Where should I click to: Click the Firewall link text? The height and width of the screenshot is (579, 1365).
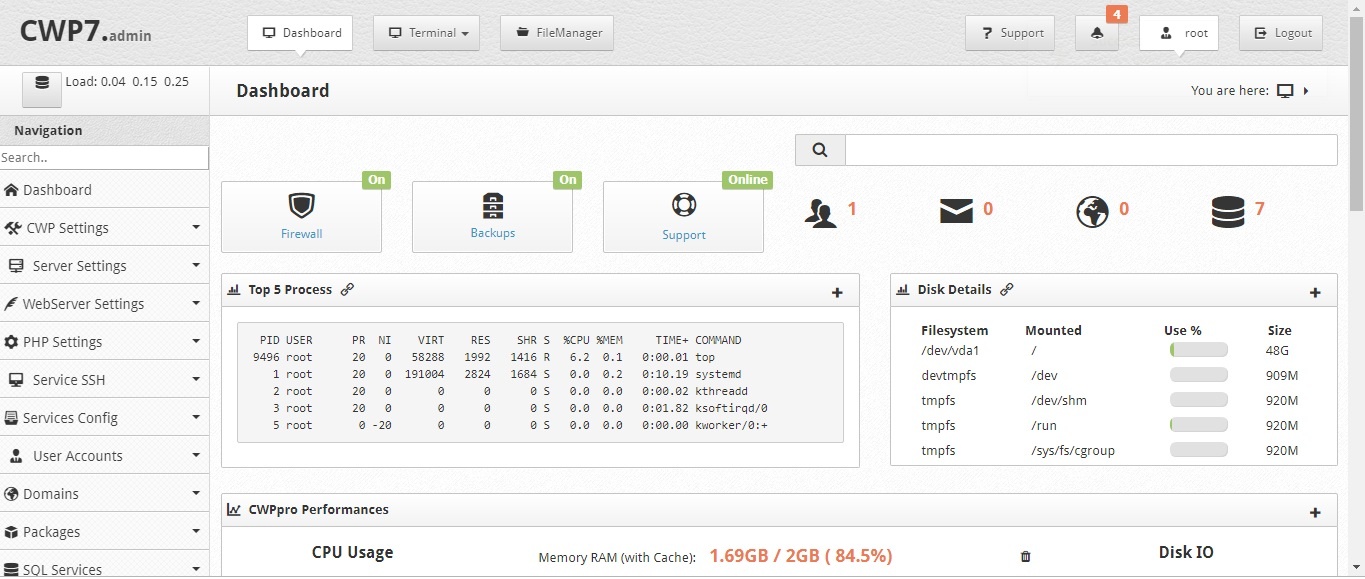tap(302, 234)
